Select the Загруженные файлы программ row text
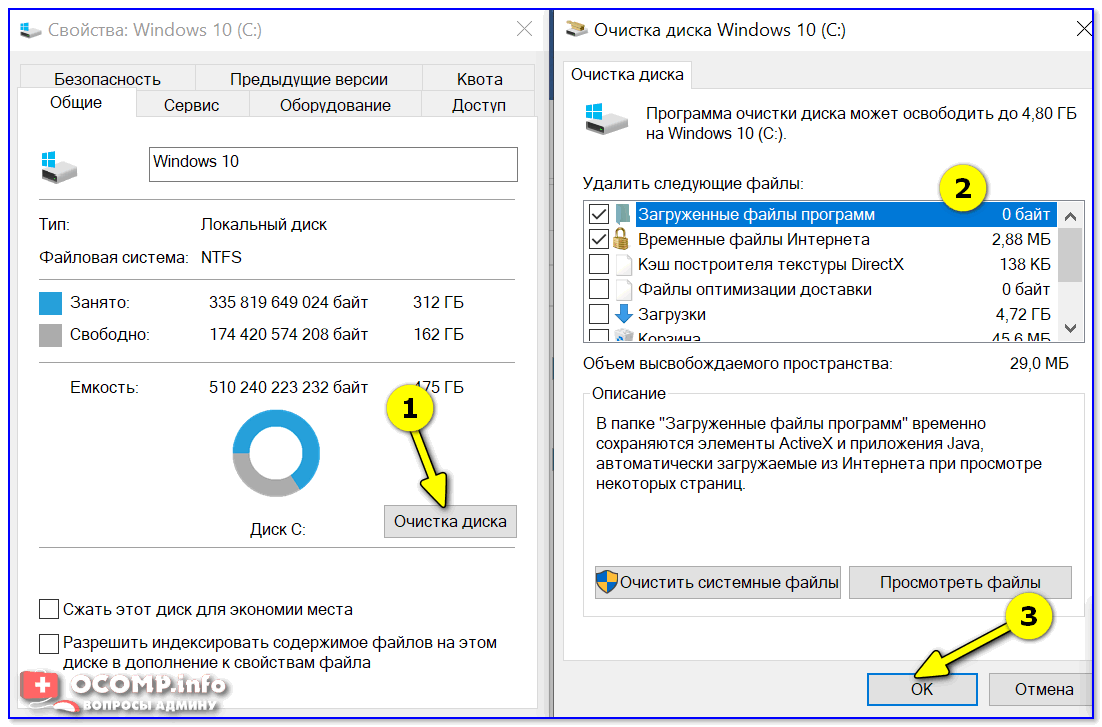Viewport: 1102px width, 727px height. pyautogui.click(x=756, y=214)
